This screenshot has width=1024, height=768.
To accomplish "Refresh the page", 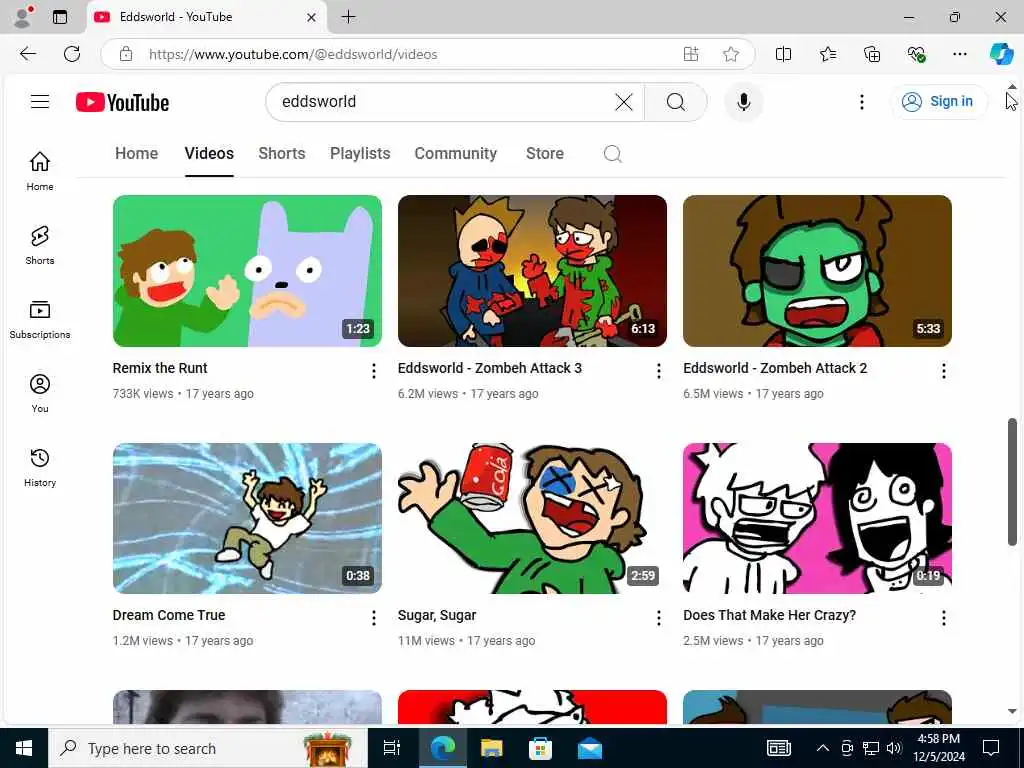I will (x=72, y=54).
